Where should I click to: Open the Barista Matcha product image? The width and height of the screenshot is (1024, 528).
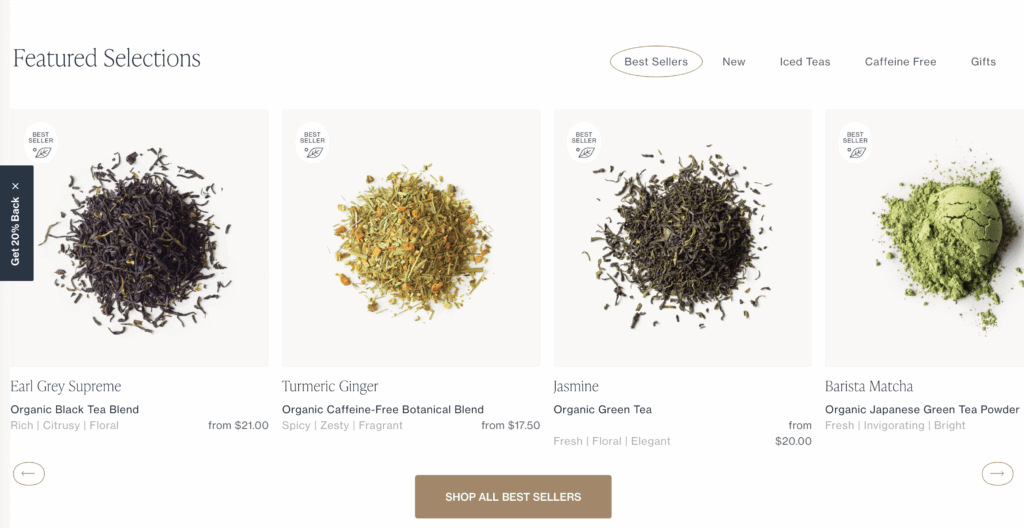[924, 238]
